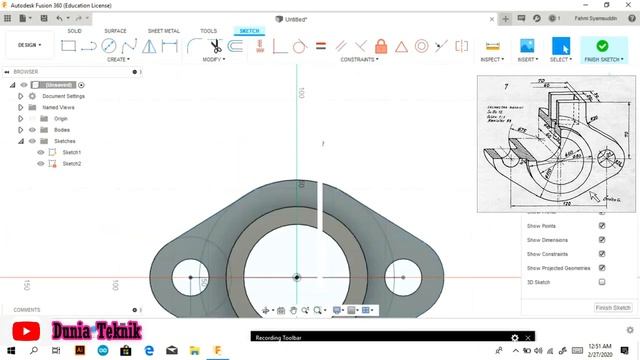Click the Insert image icon

[x=527, y=46]
